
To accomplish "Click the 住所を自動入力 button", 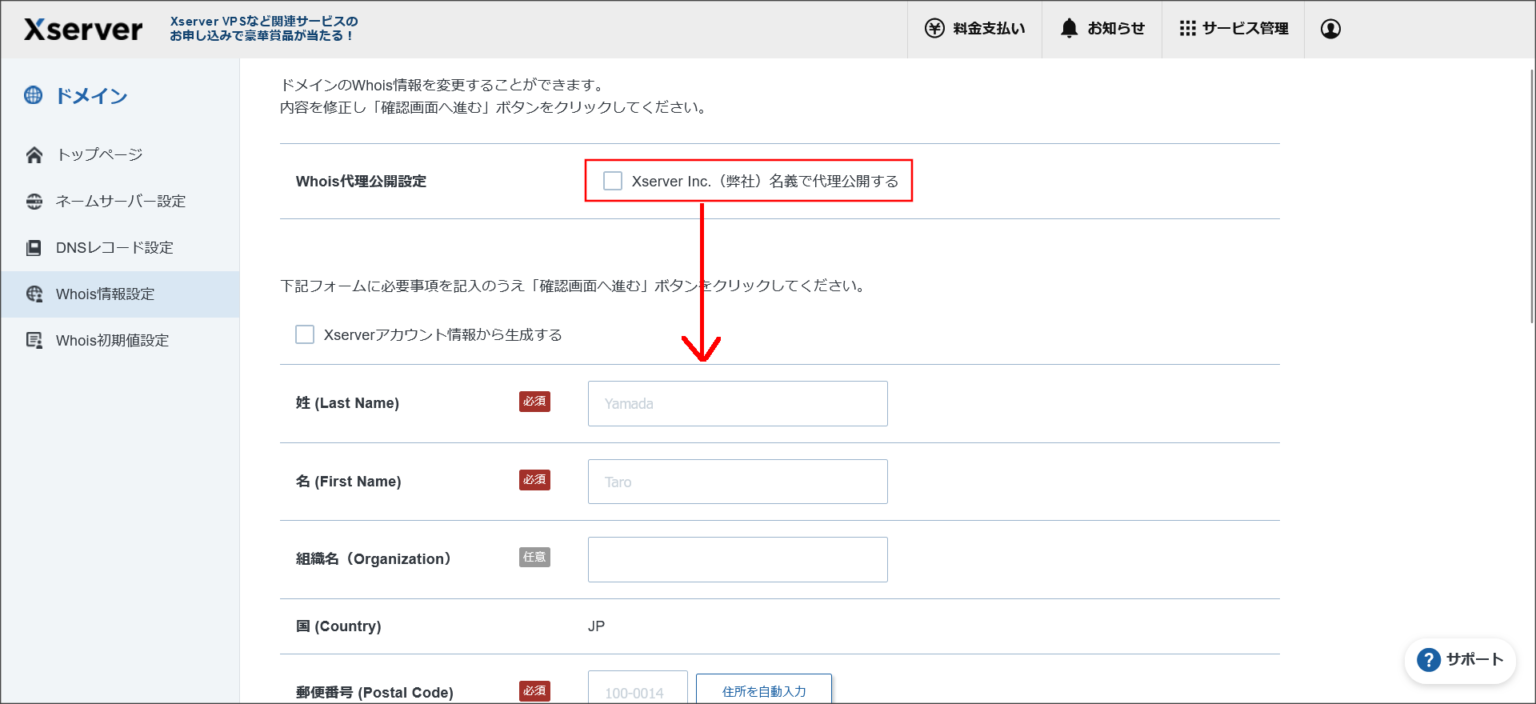I will 763,691.
